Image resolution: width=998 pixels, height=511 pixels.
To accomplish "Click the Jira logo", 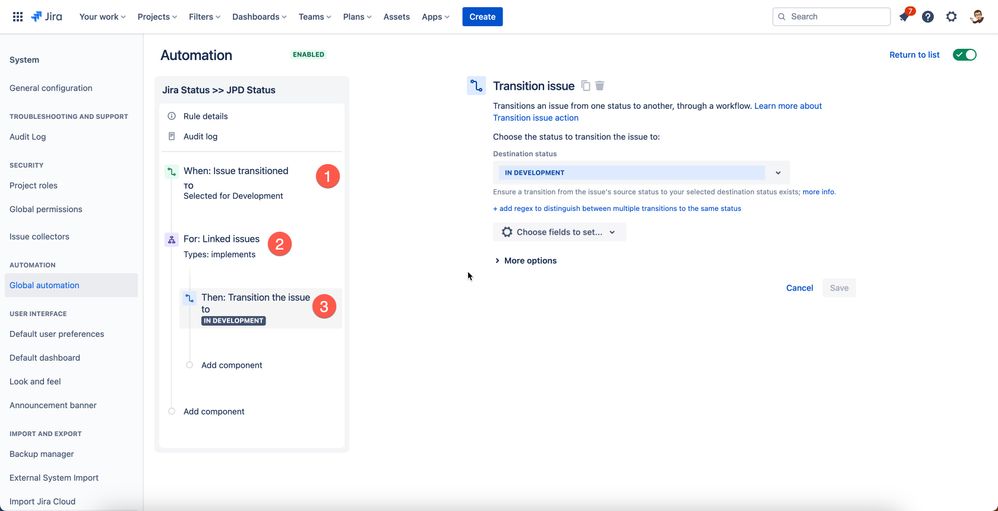I will pos(46,17).
